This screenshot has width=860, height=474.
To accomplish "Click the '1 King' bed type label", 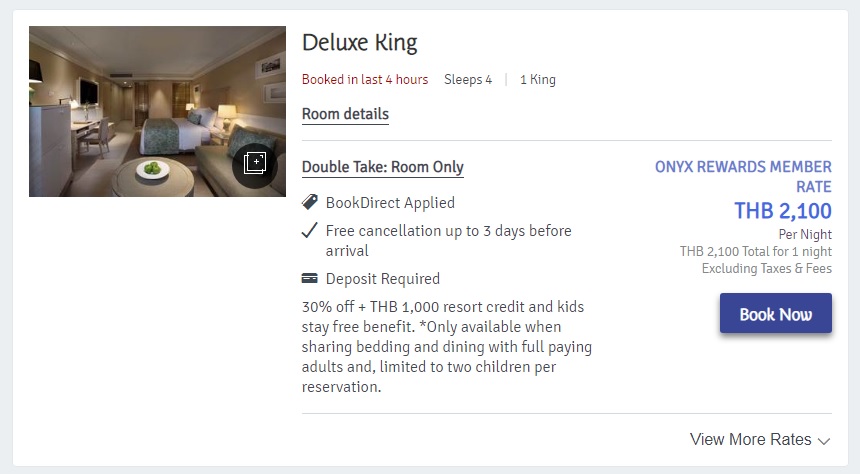I will tap(538, 80).
